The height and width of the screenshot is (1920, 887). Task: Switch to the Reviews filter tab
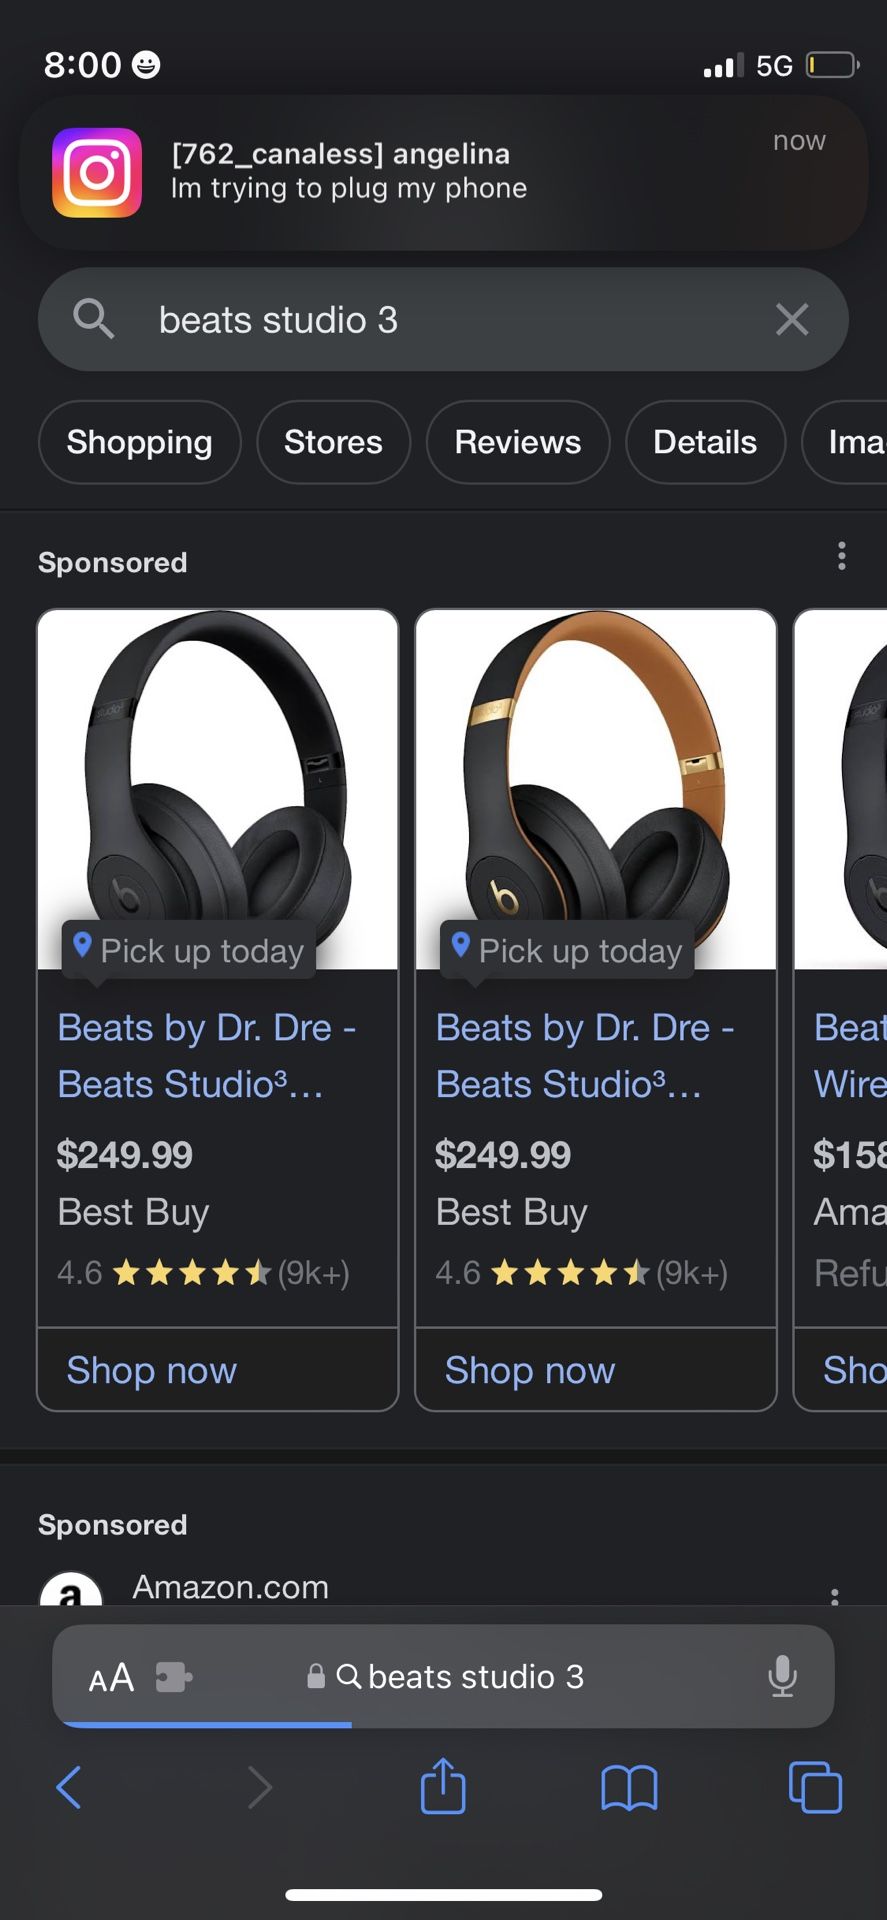(517, 442)
